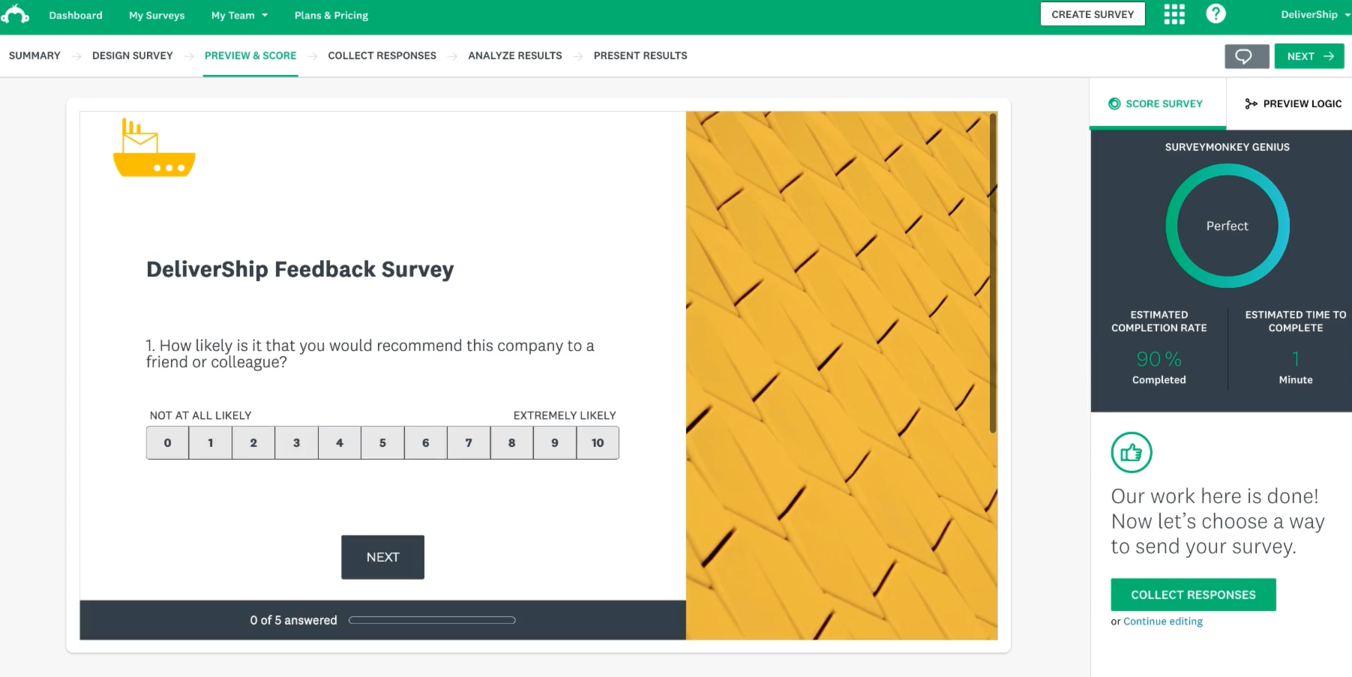Screen dimensions: 1352x677
Task: Select rating 1 on the scale
Action: 211,443
